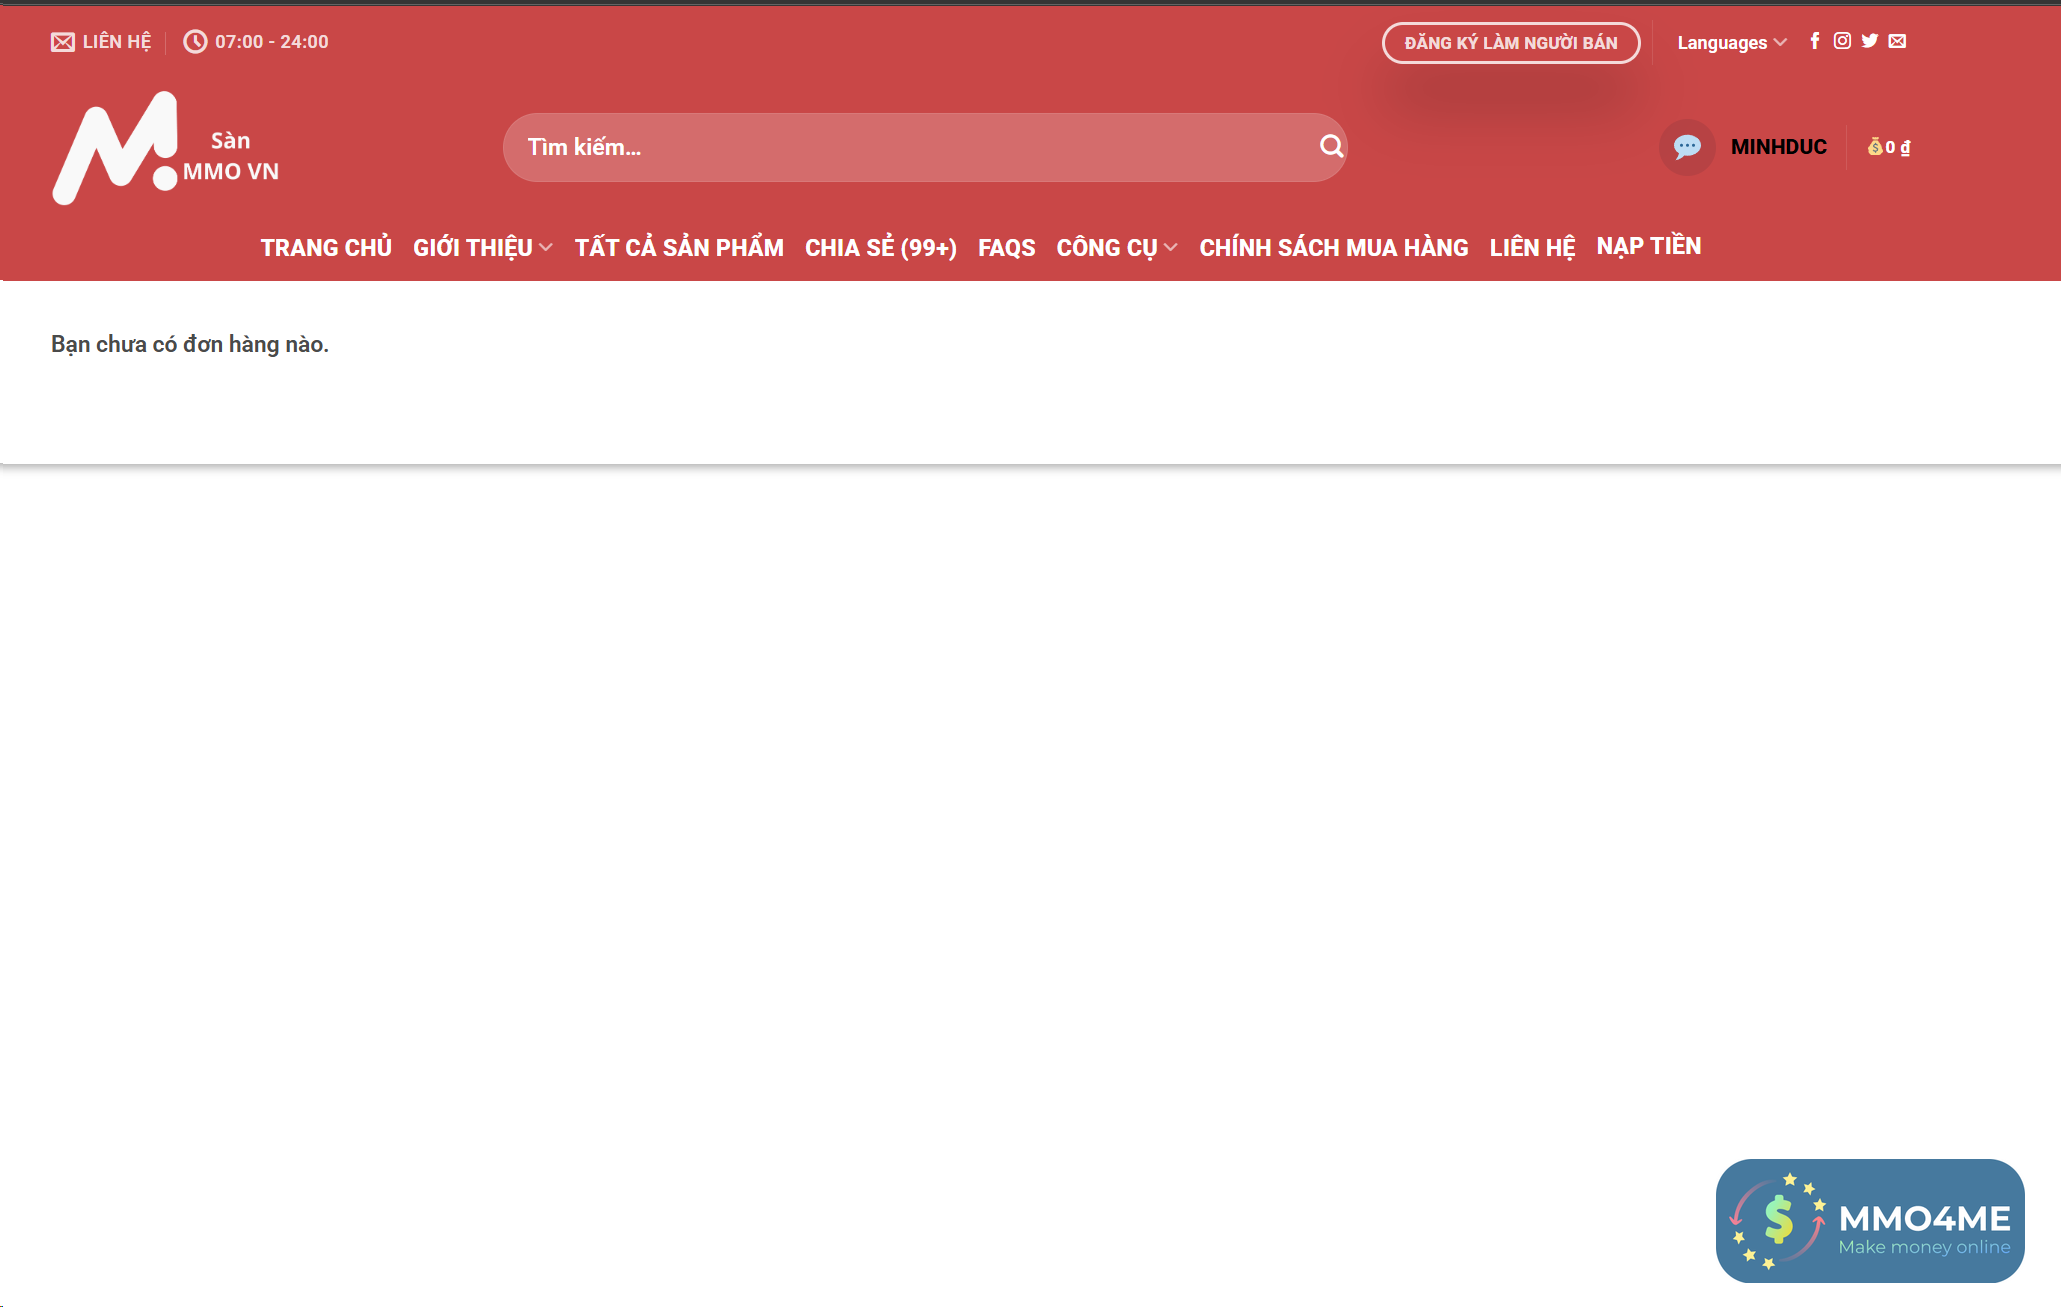Viewport: 2061px width, 1307px height.
Task: Open TẤT CẢ SẢN PHẨM page
Action: pyautogui.click(x=679, y=247)
